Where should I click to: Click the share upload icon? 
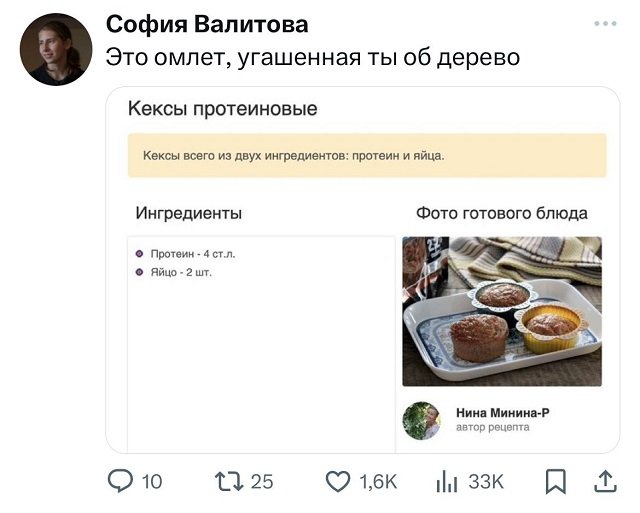coord(605,482)
